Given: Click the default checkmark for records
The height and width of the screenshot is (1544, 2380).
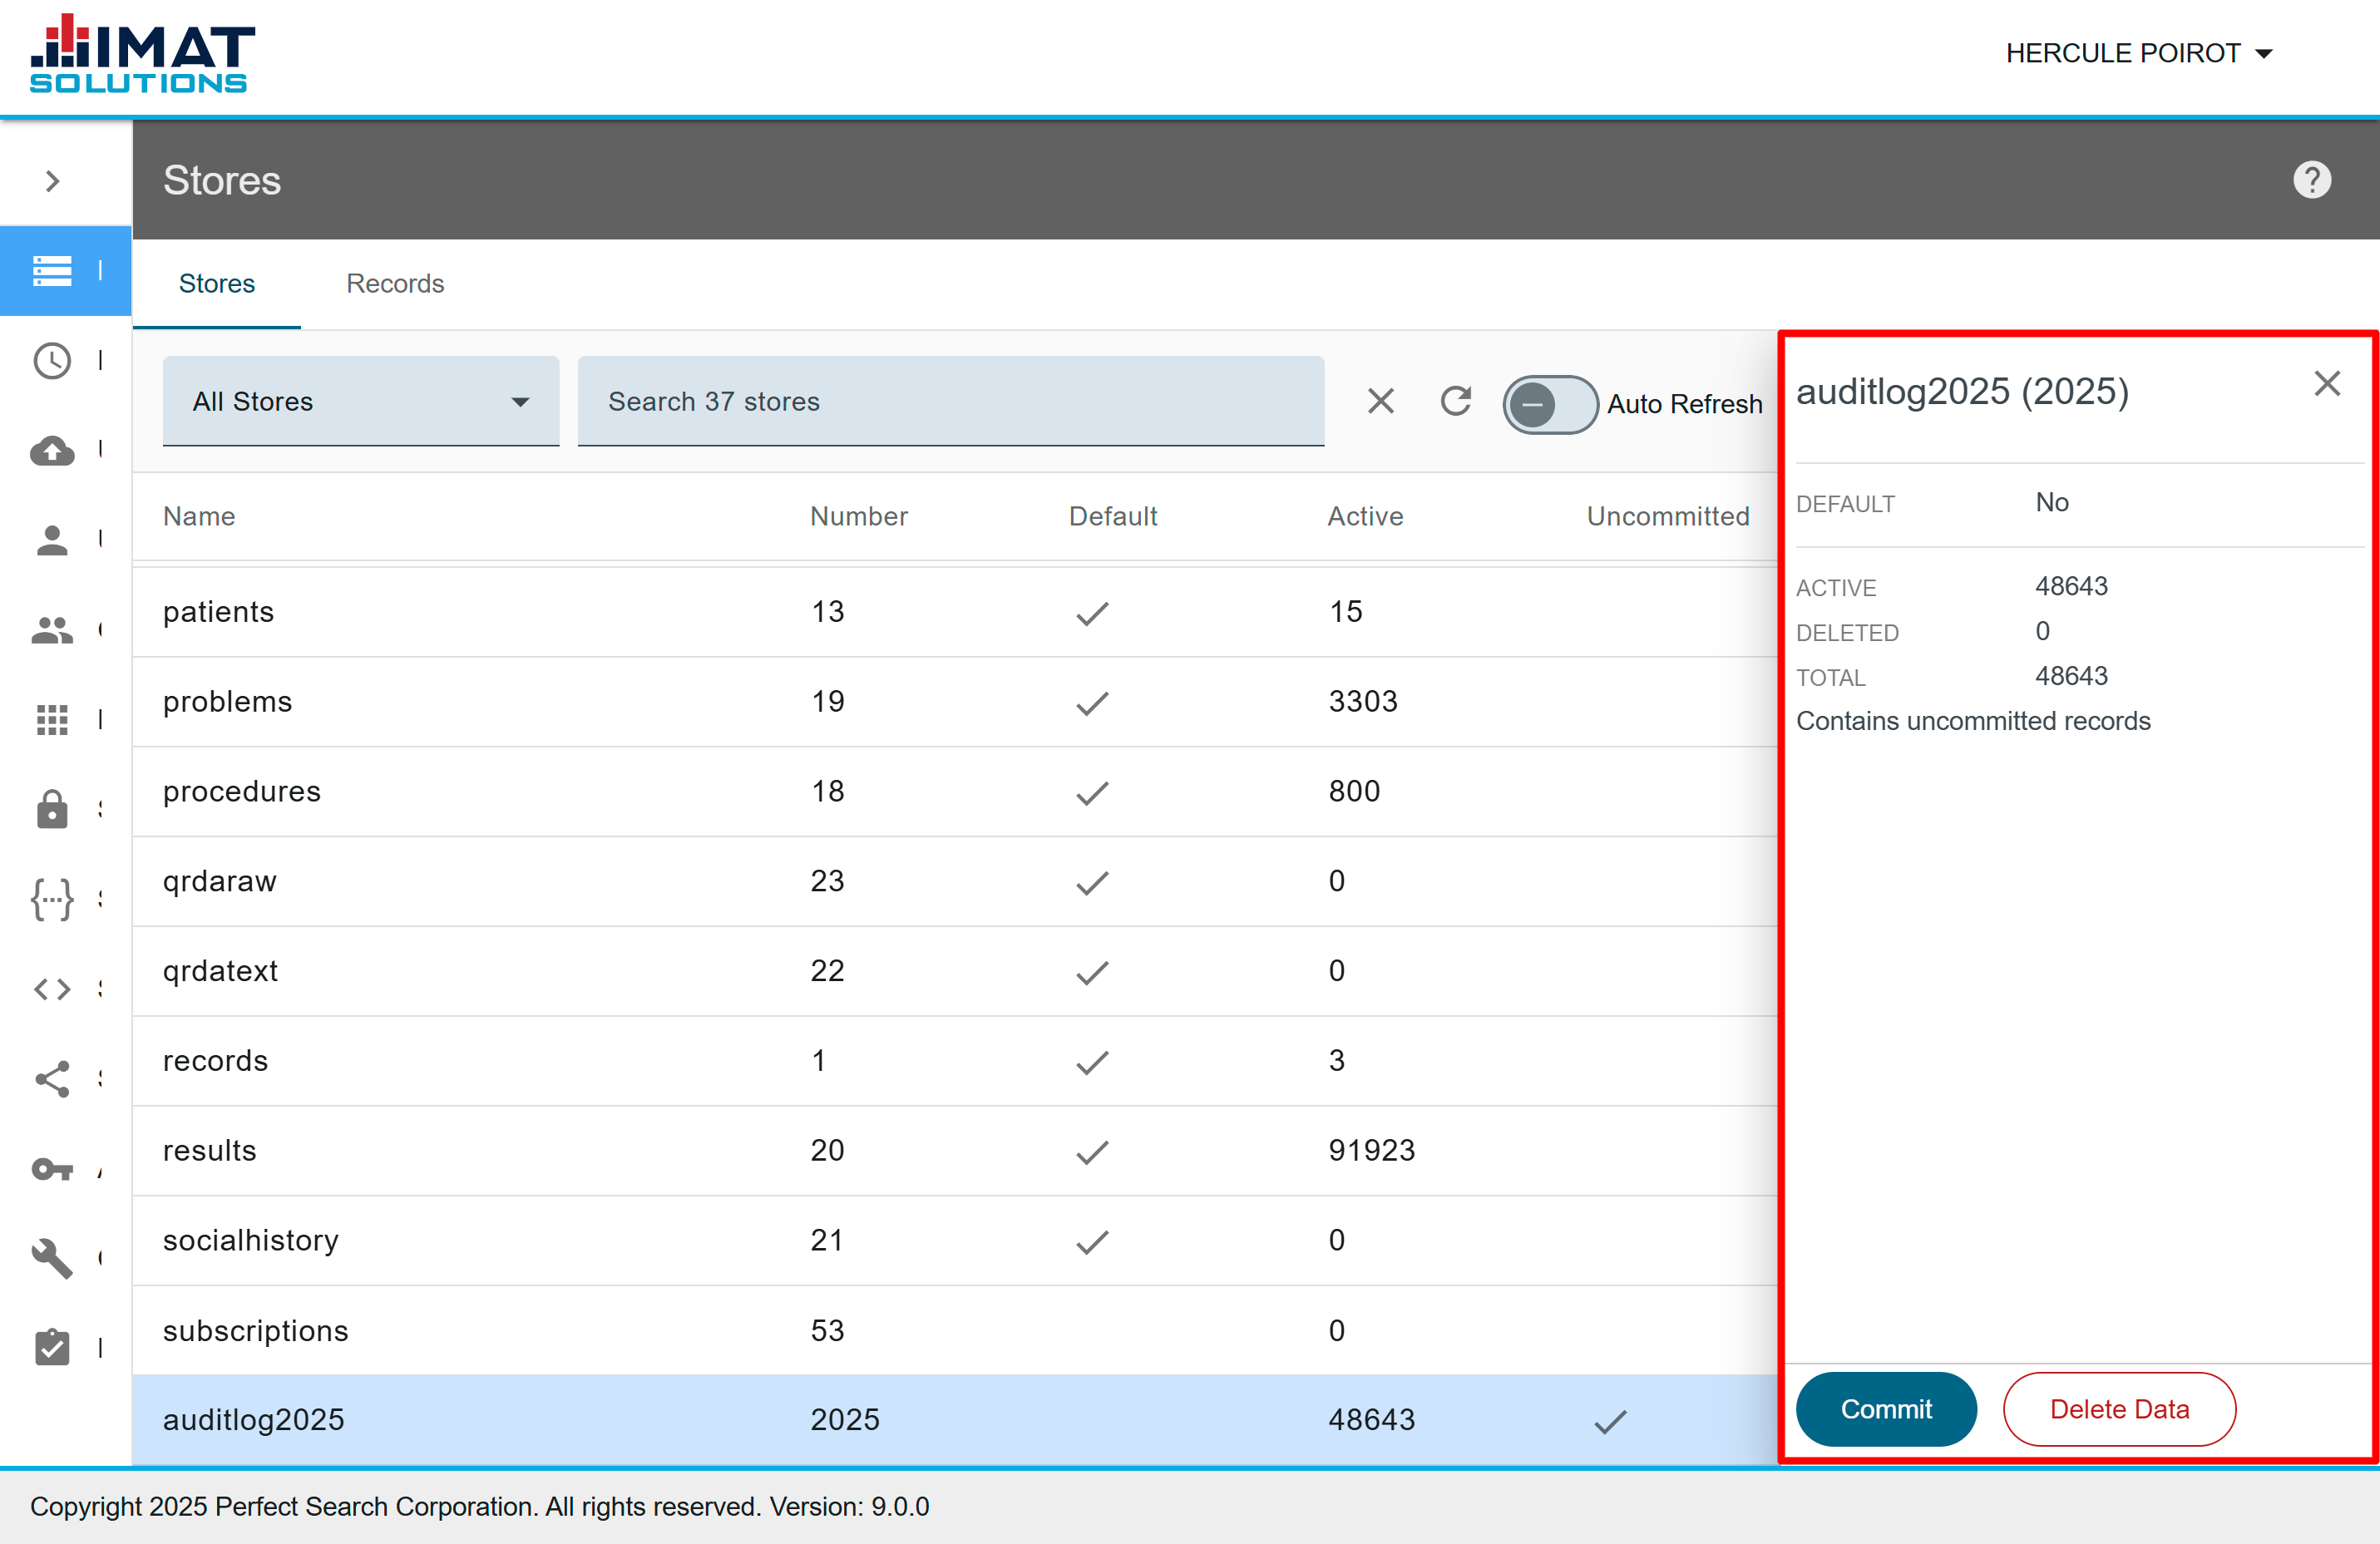Looking at the screenshot, I should pos(1092,1062).
